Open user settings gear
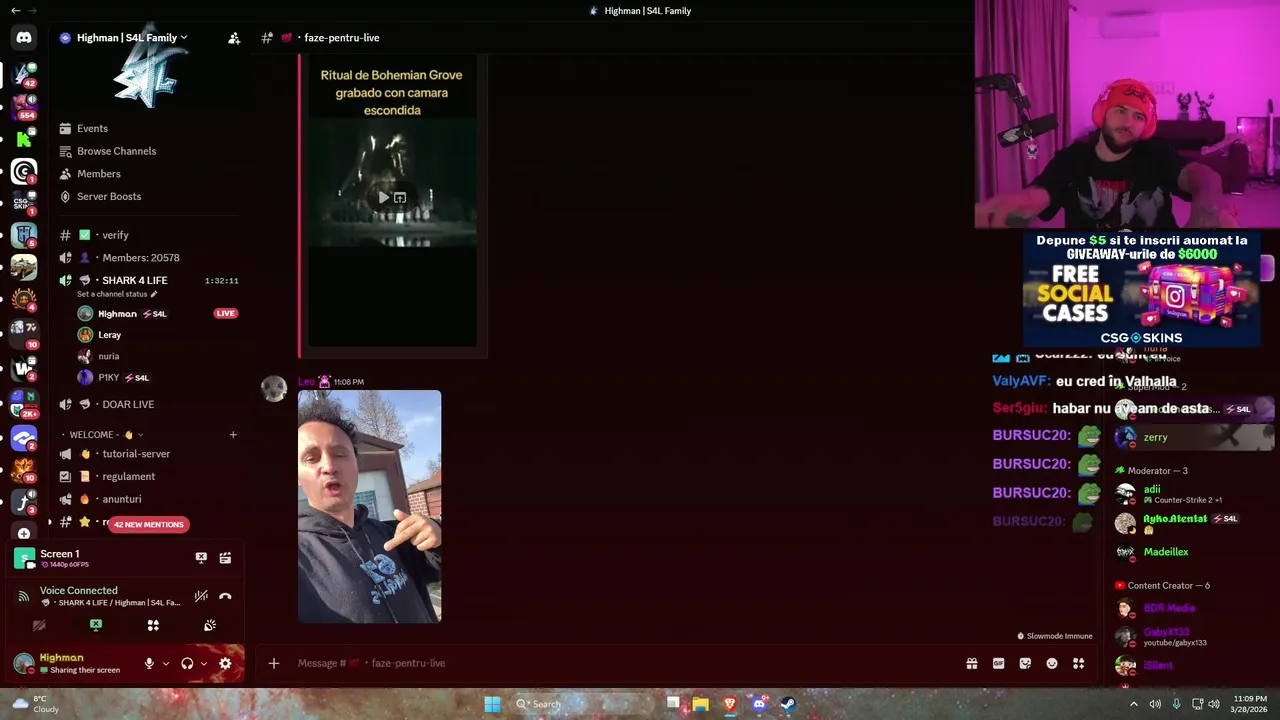 225,663
